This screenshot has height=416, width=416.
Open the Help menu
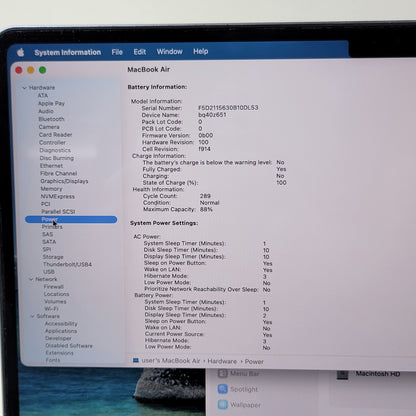coord(201,51)
